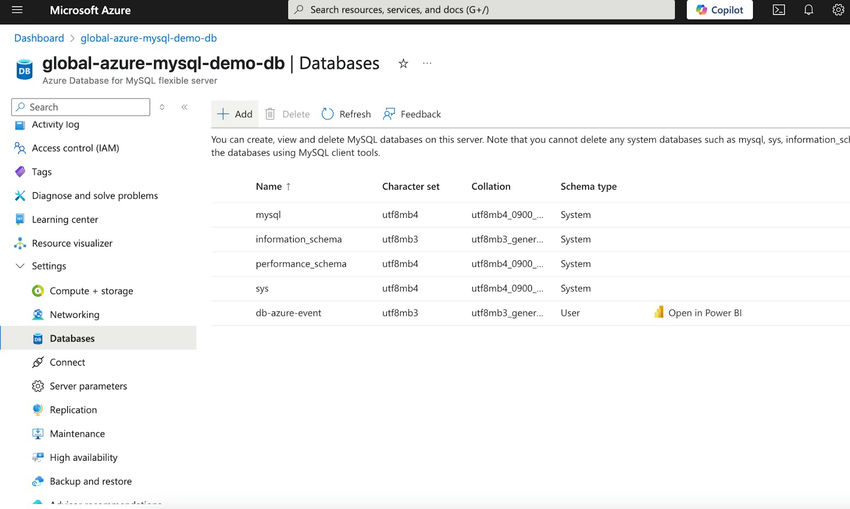Click the Server parameters gear icon
The height and width of the screenshot is (509, 850).
pos(38,386)
